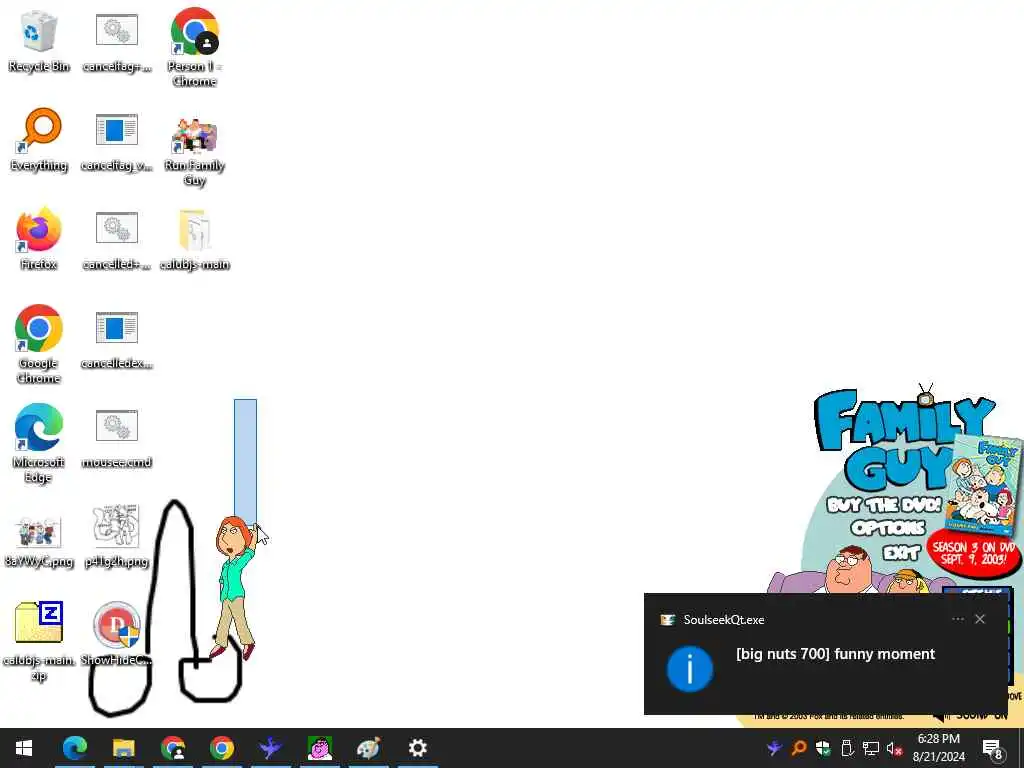The width and height of the screenshot is (1024, 768).
Task: Click the Everything magnifier tray icon
Action: (799, 748)
